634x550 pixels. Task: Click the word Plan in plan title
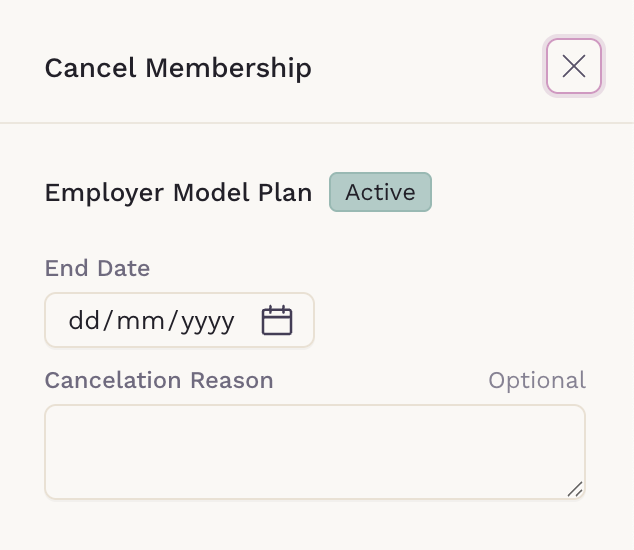click(285, 192)
